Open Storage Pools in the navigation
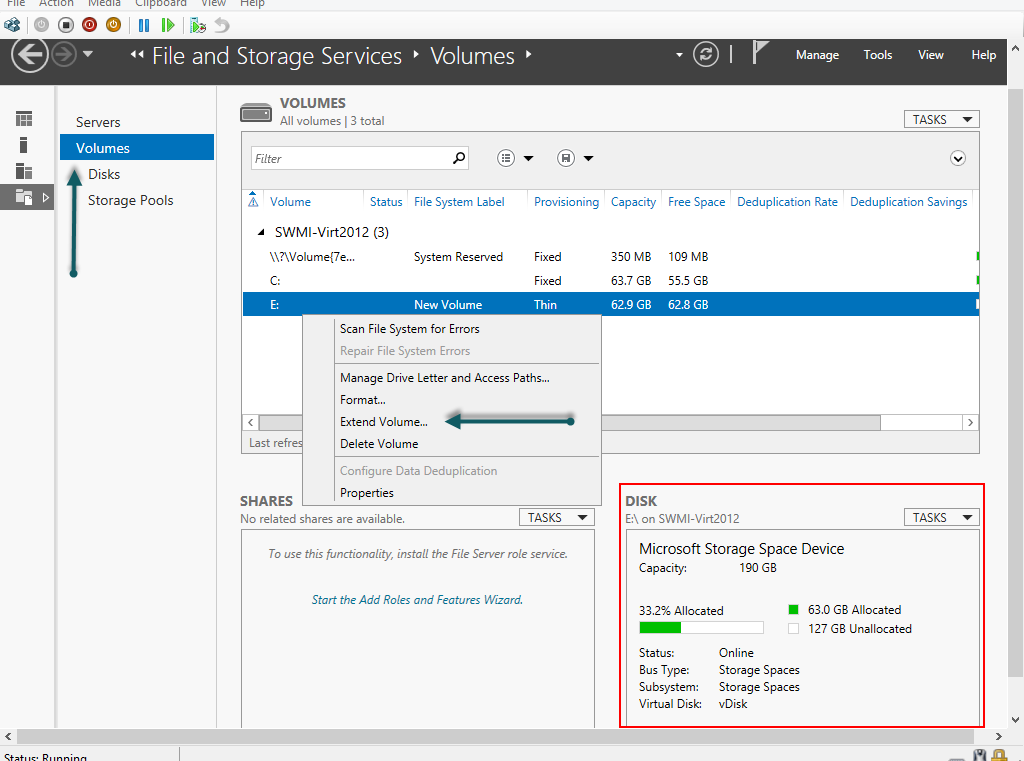This screenshot has height=761, width=1024. coord(130,200)
